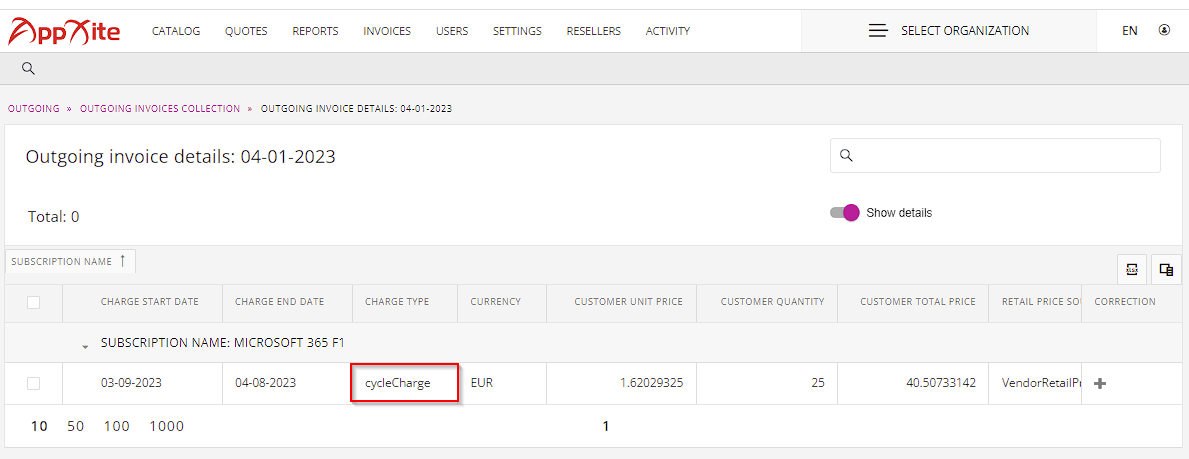This screenshot has height=459, width=1189.
Task: Sort by Customer Unit Price column
Action: coord(629,302)
